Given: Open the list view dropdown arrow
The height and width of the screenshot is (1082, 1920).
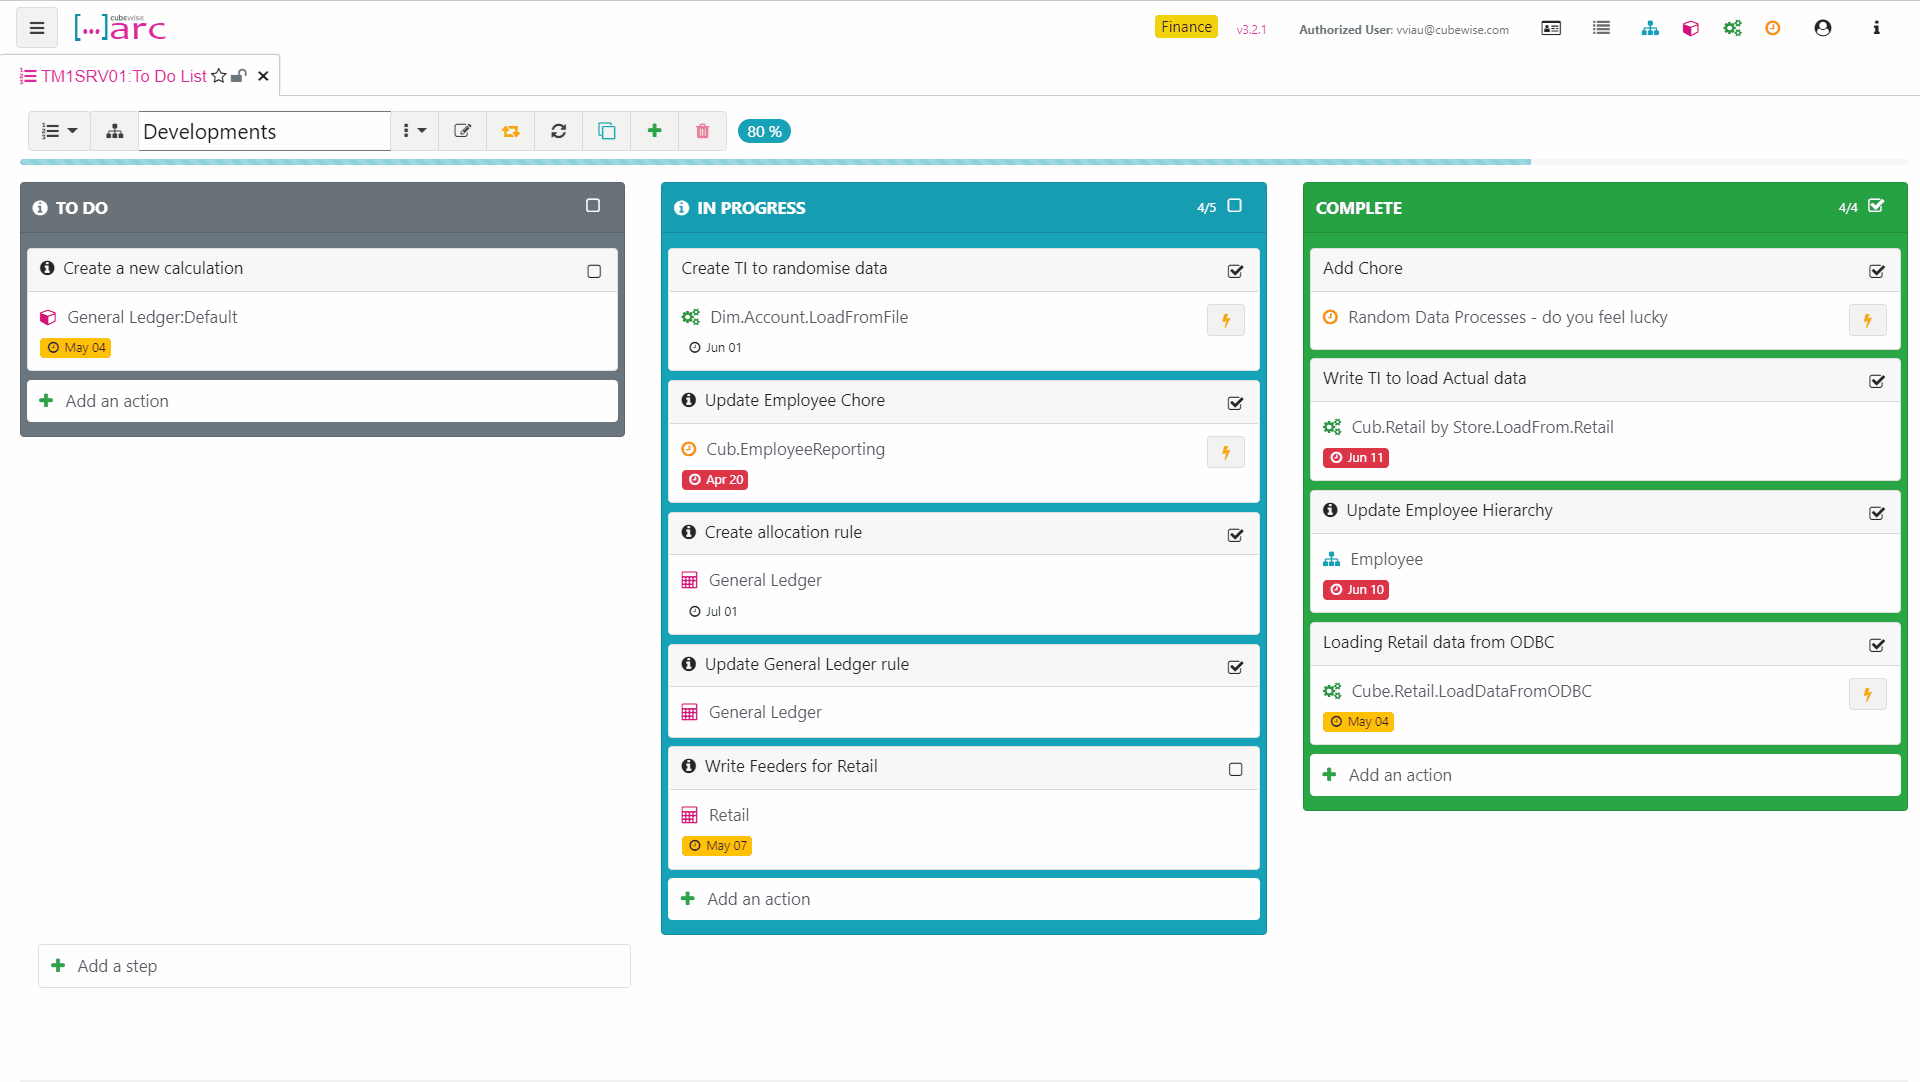Looking at the screenshot, I should pyautogui.click(x=71, y=131).
